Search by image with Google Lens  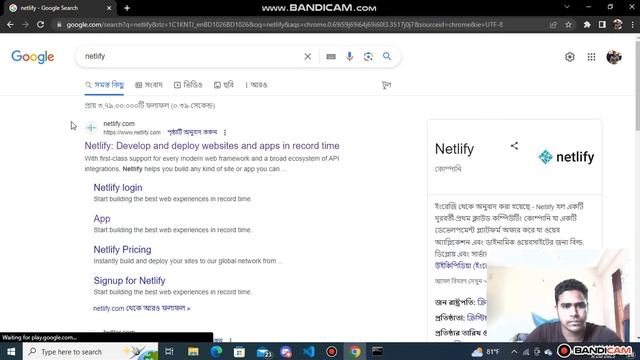pyautogui.click(x=368, y=56)
